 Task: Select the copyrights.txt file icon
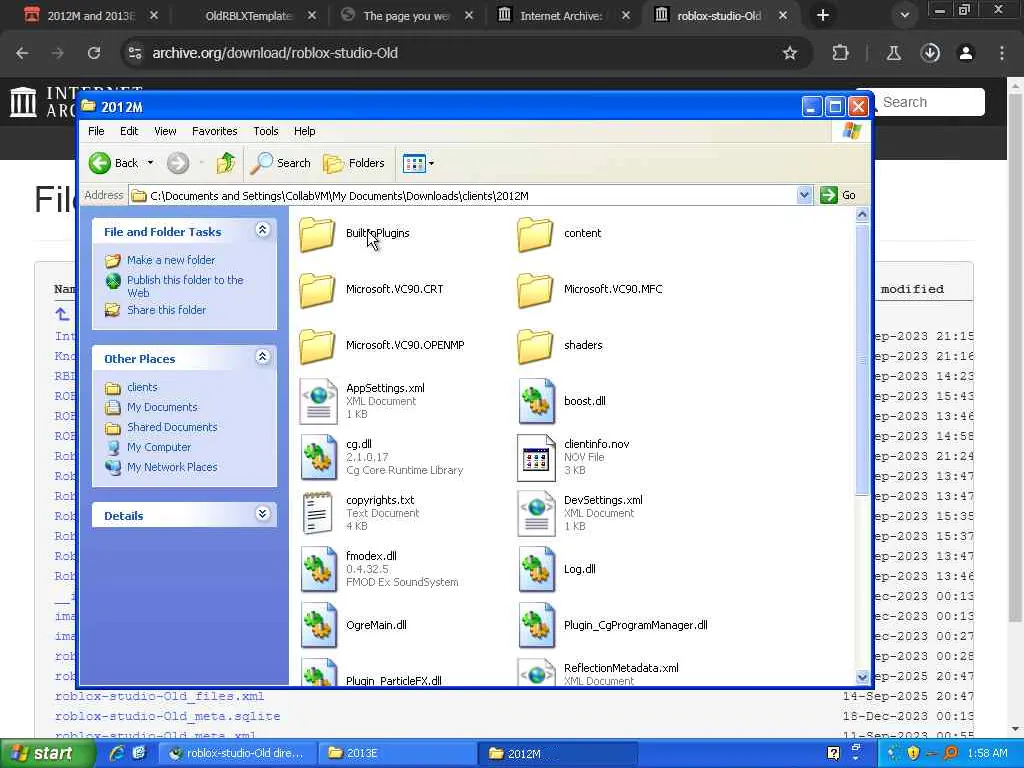318,514
